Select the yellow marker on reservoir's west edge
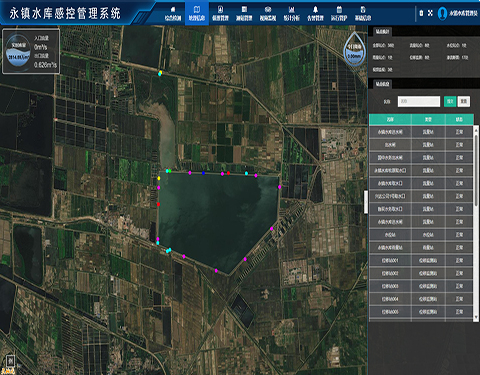This screenshot has height=375, width=480. click(159, 178)
